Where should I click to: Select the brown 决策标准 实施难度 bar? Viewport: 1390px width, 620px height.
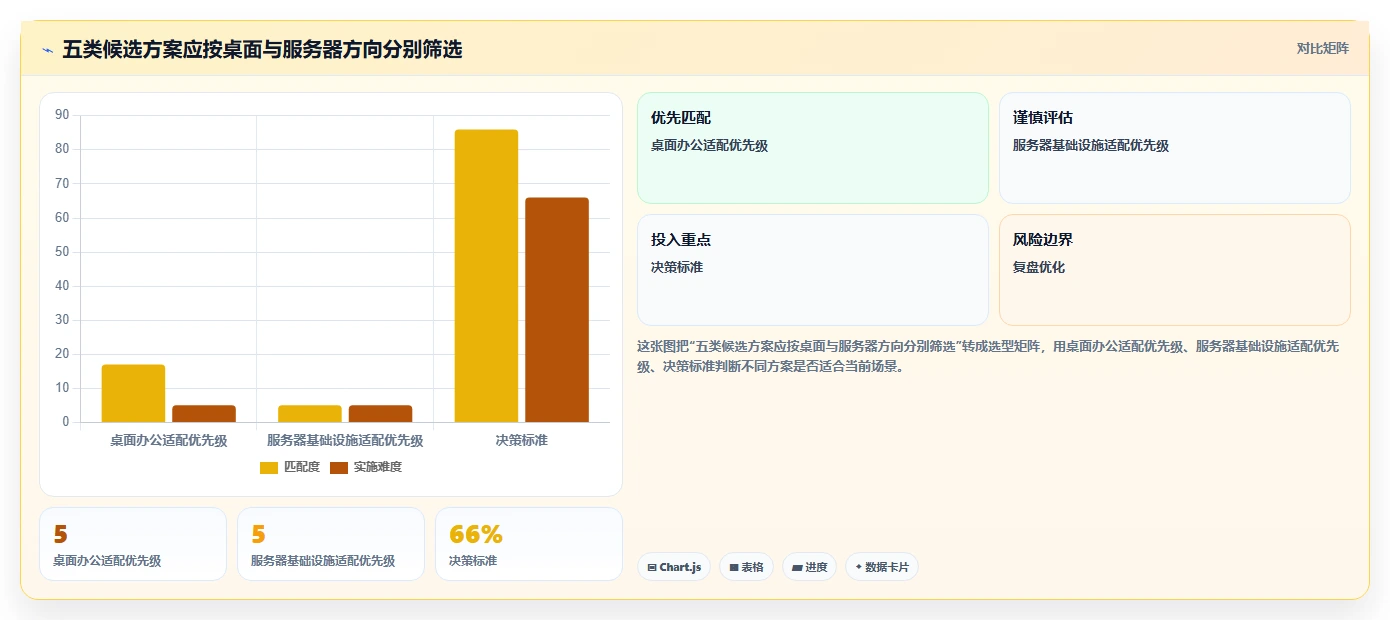click(557, 310)
